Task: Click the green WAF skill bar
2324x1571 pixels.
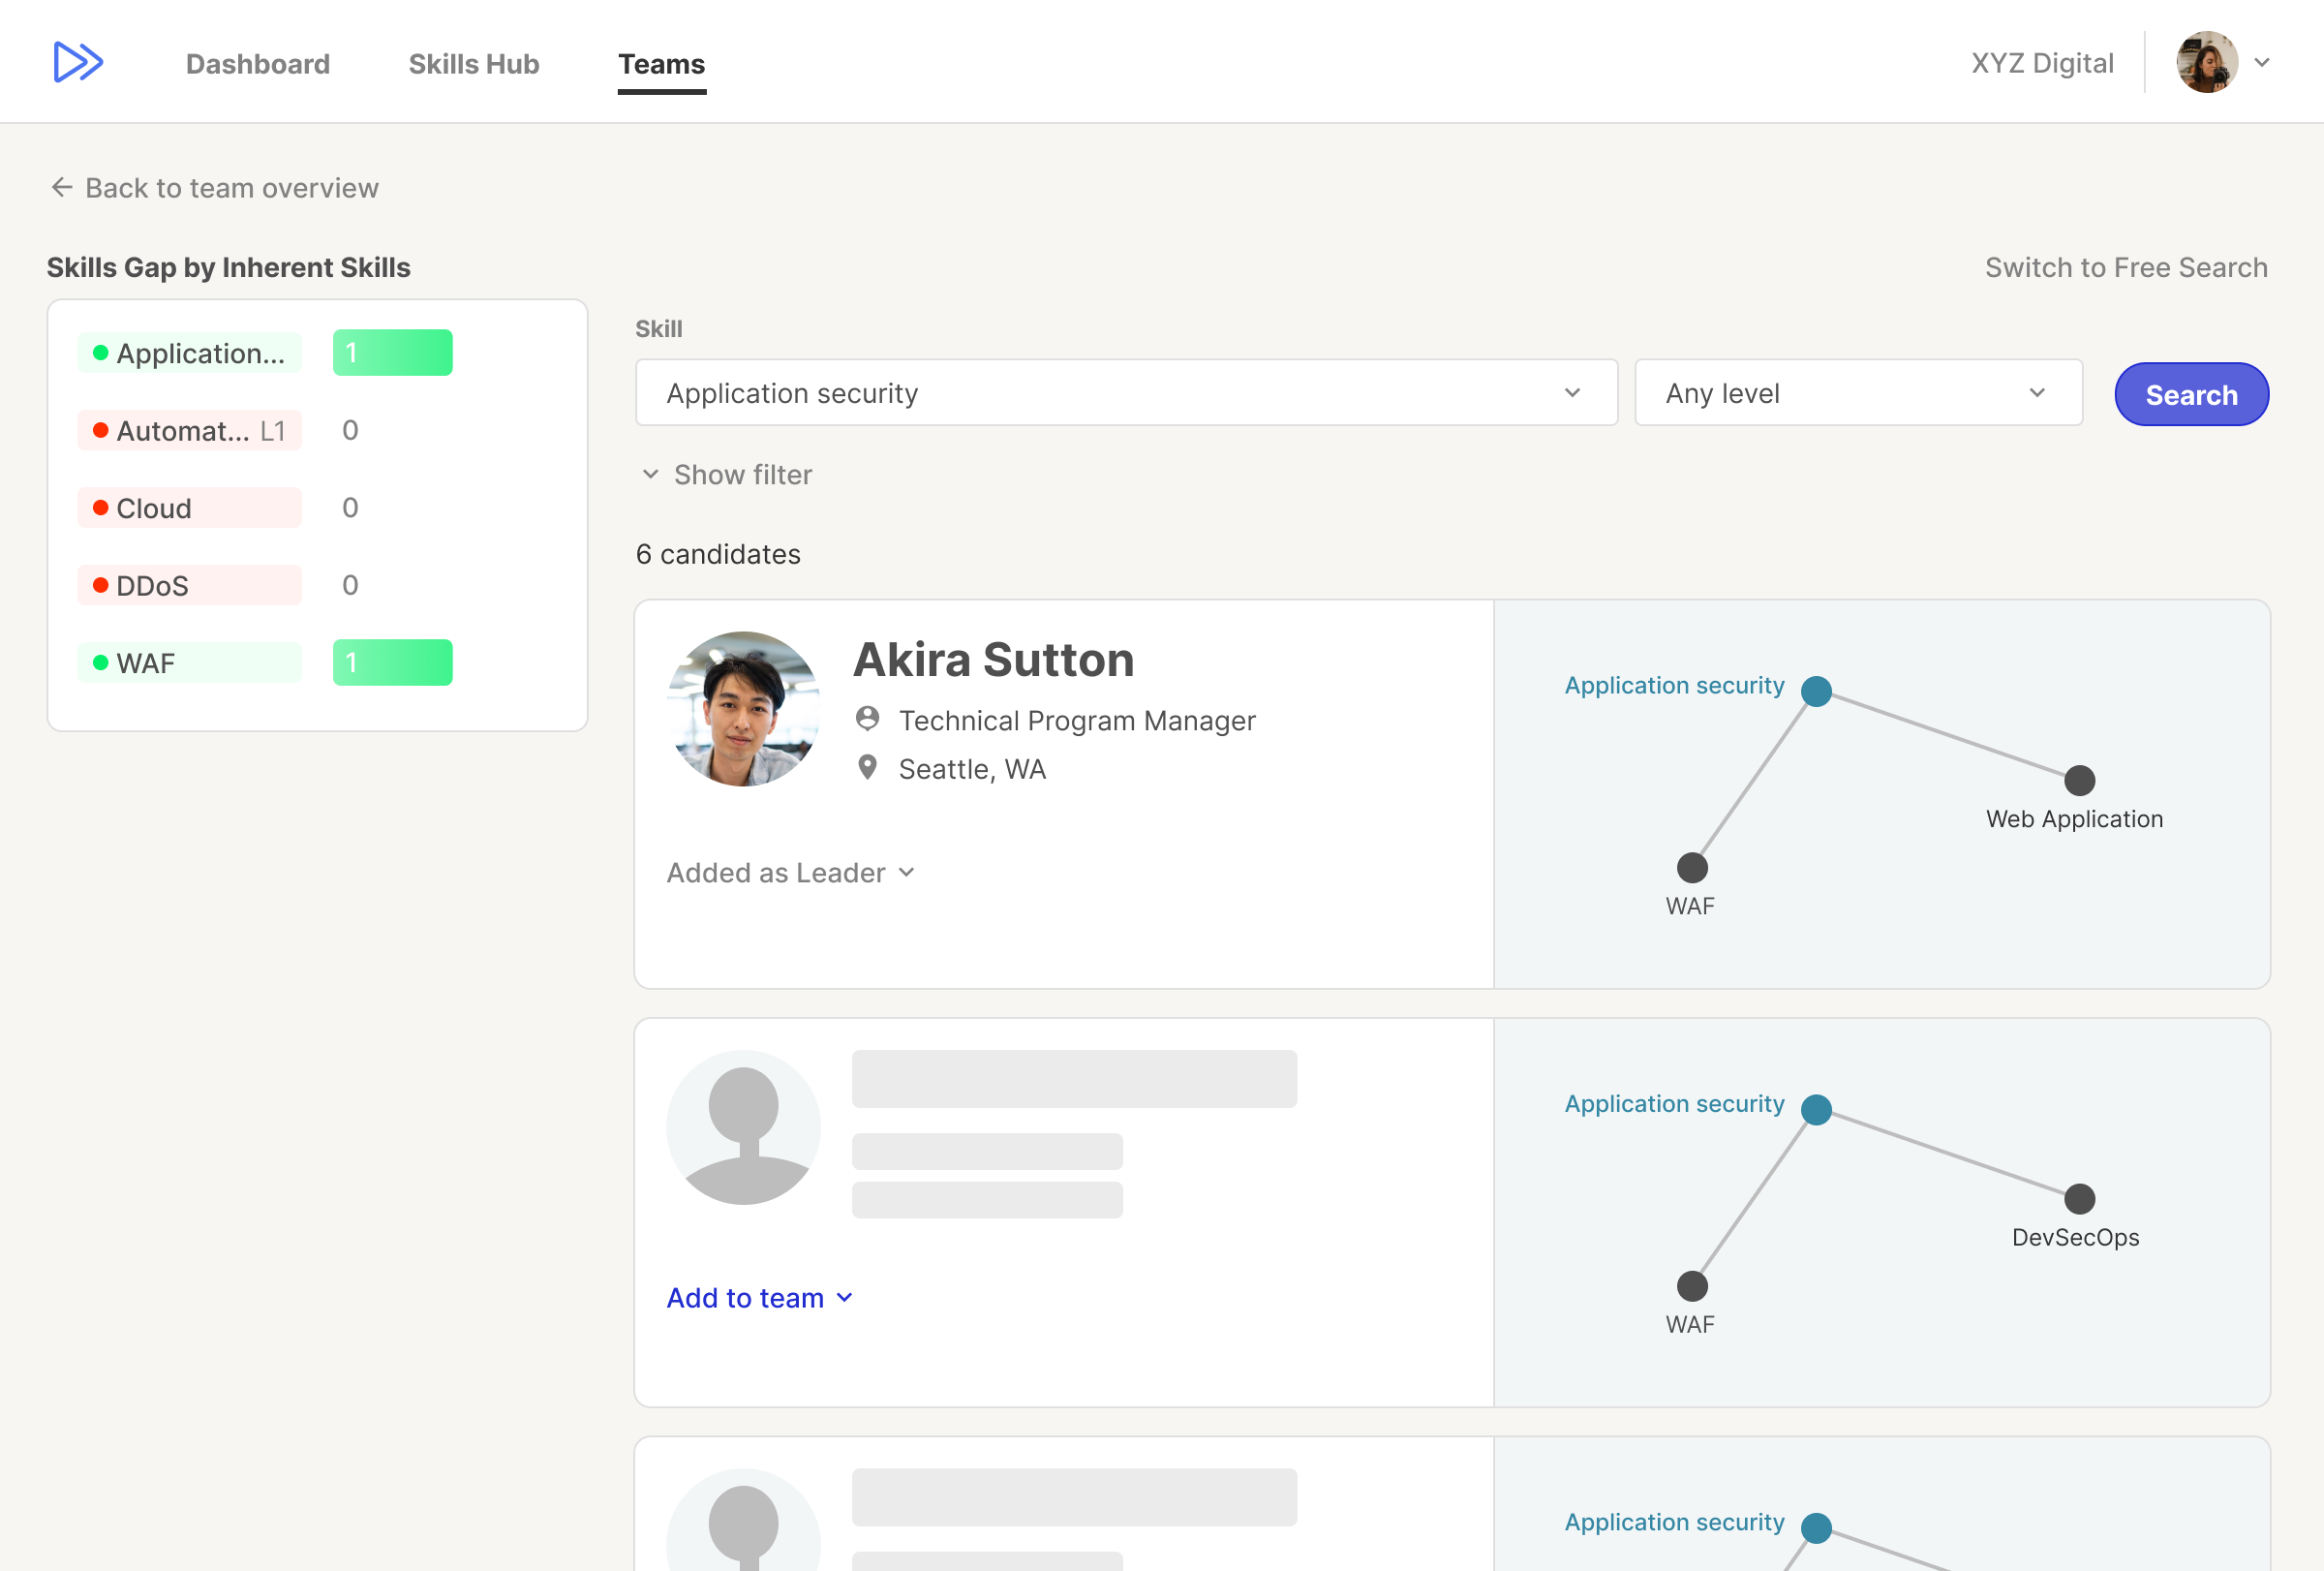Action: [x=392, y=663]
